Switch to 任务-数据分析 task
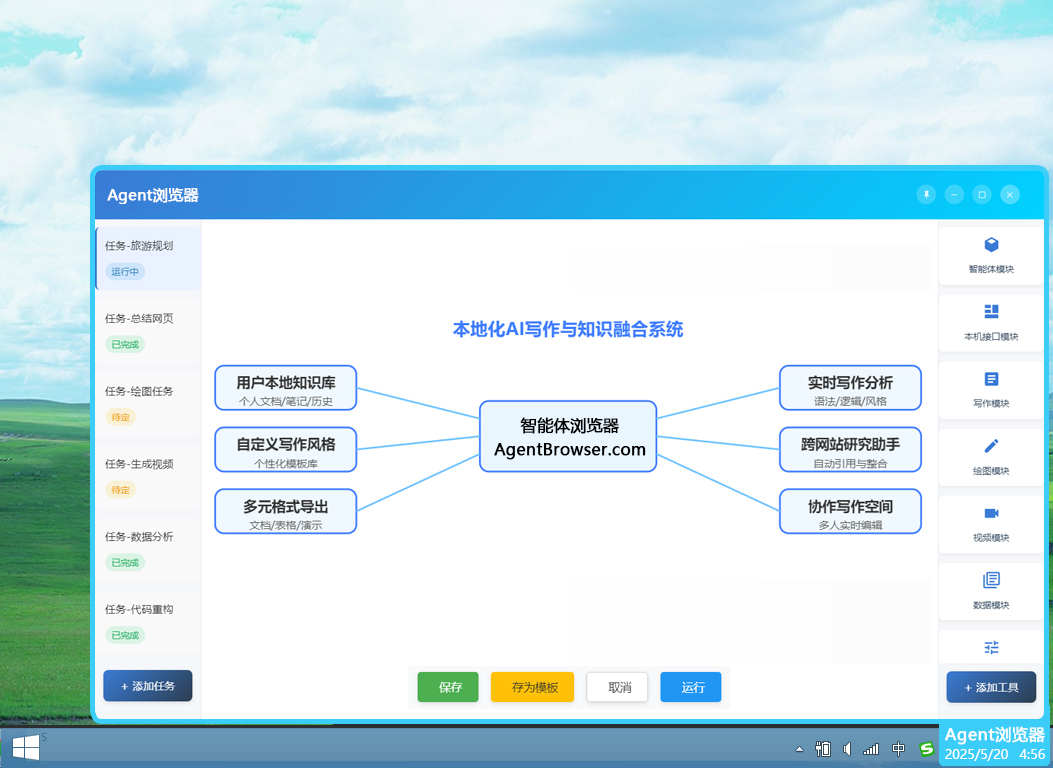The image size is (1053, 768). pyautogui.click(x=148, y=549)
